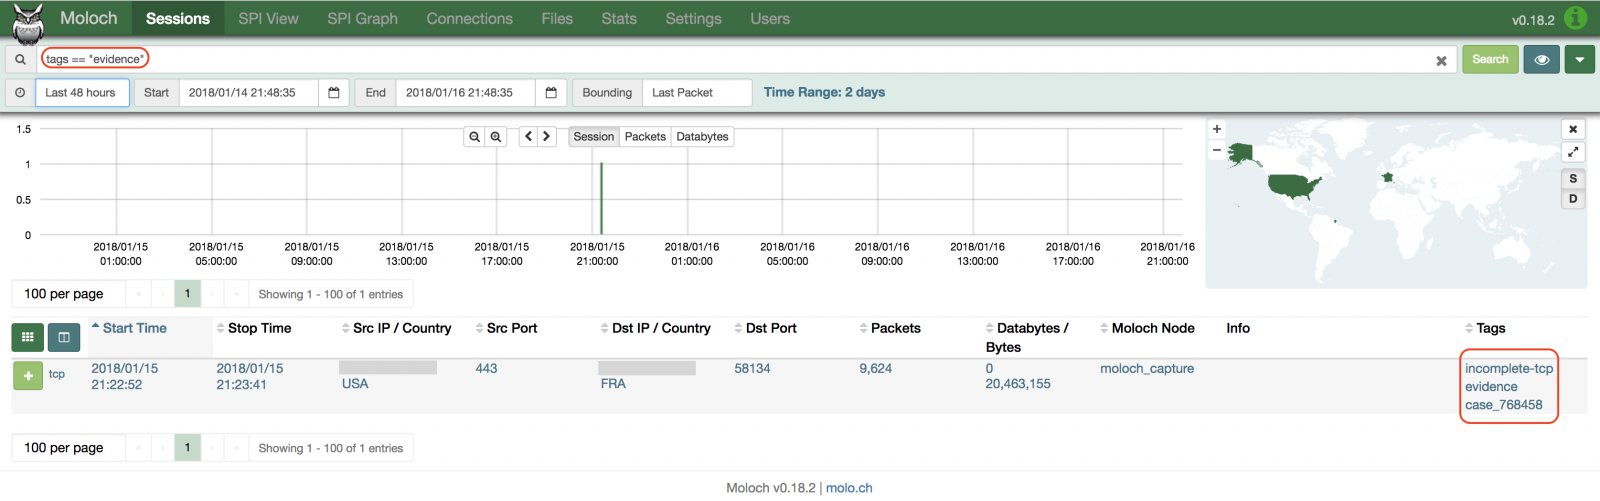
Task: Expand the tcp session with plus button
Action: pyautogui.click(x=28, y=376)
